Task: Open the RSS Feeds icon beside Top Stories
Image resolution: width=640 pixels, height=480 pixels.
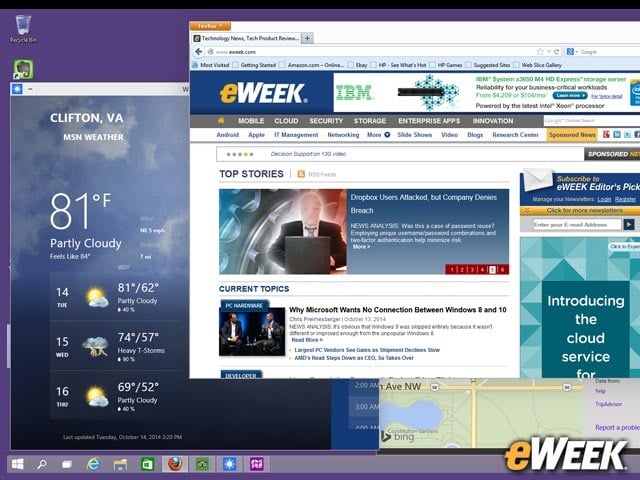Action: click(x=301, y=174)
